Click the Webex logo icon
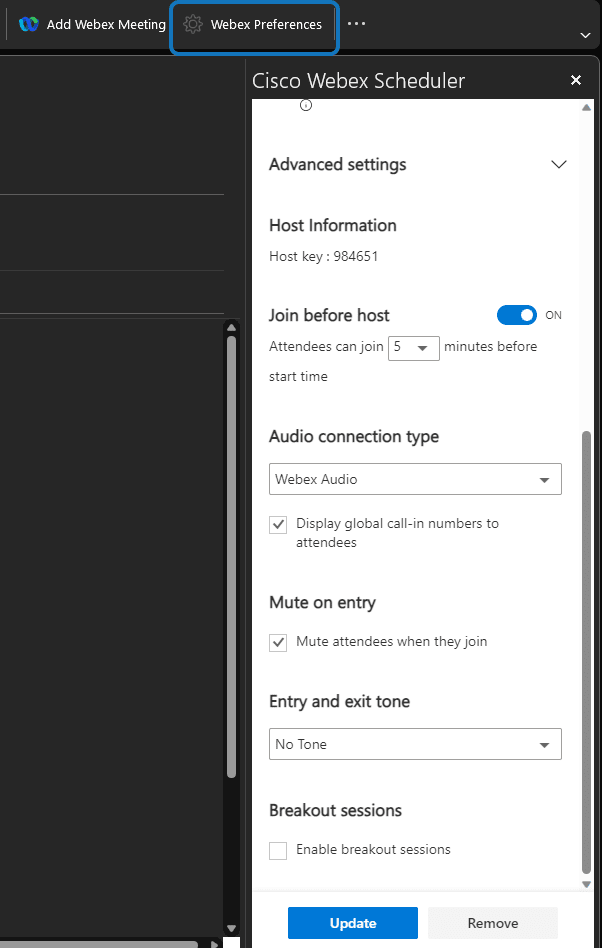Viewport: 602px width, 948px height. pos(28,24)
